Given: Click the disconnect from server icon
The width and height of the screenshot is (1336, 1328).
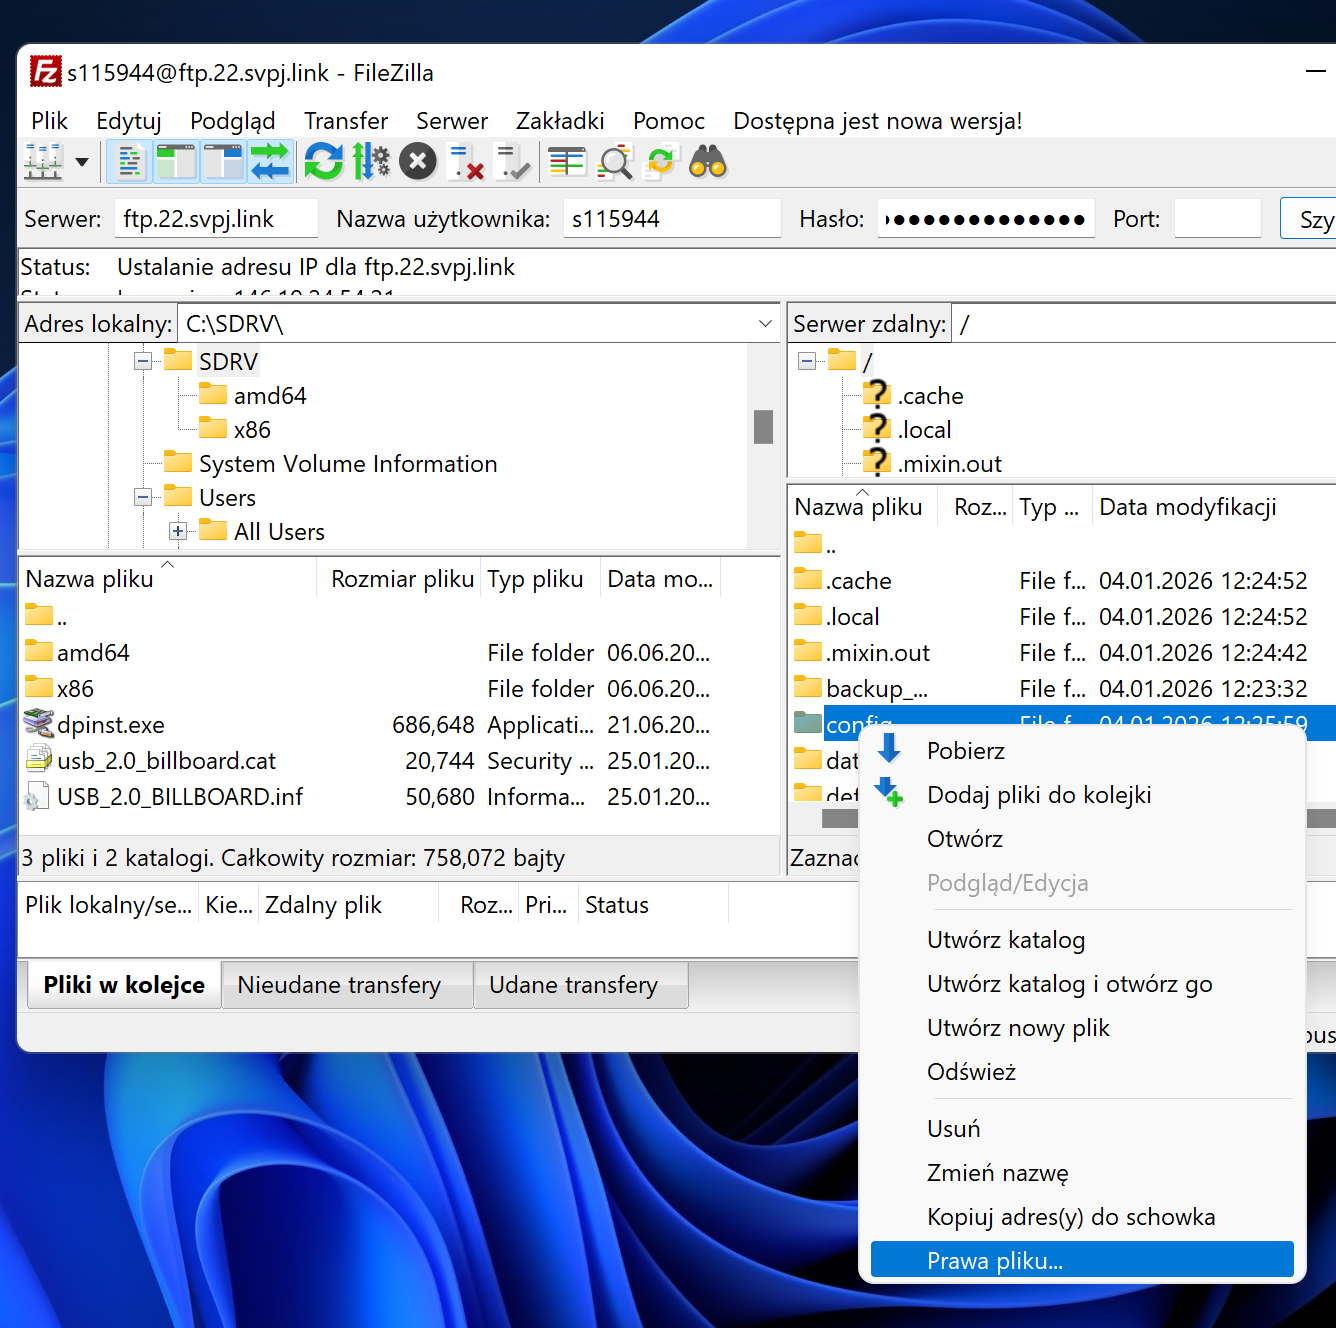Looking at the screenshot, I should [x=466, y=161].
